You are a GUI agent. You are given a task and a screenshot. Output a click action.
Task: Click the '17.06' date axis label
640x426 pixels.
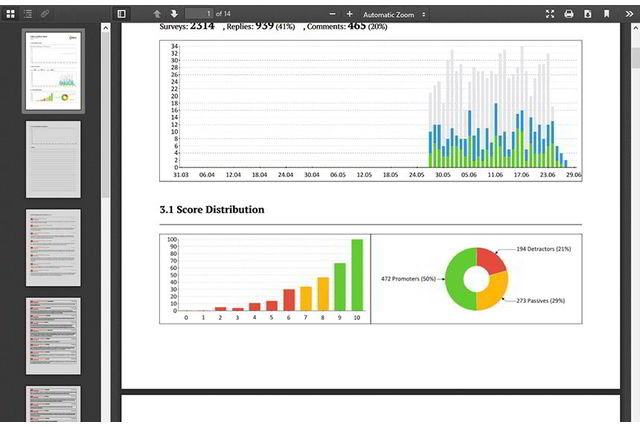[521, 175]
